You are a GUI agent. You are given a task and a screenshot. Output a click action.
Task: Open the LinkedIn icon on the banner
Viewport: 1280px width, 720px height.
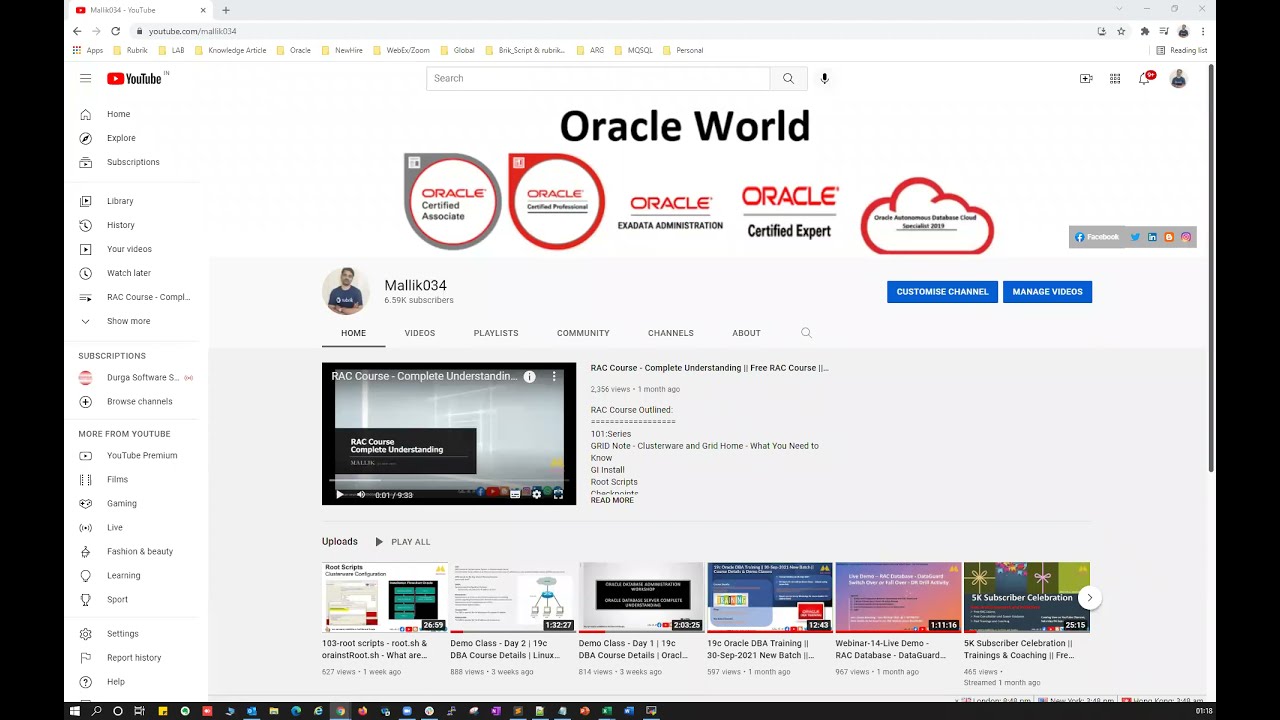(x=1152, y=237)
